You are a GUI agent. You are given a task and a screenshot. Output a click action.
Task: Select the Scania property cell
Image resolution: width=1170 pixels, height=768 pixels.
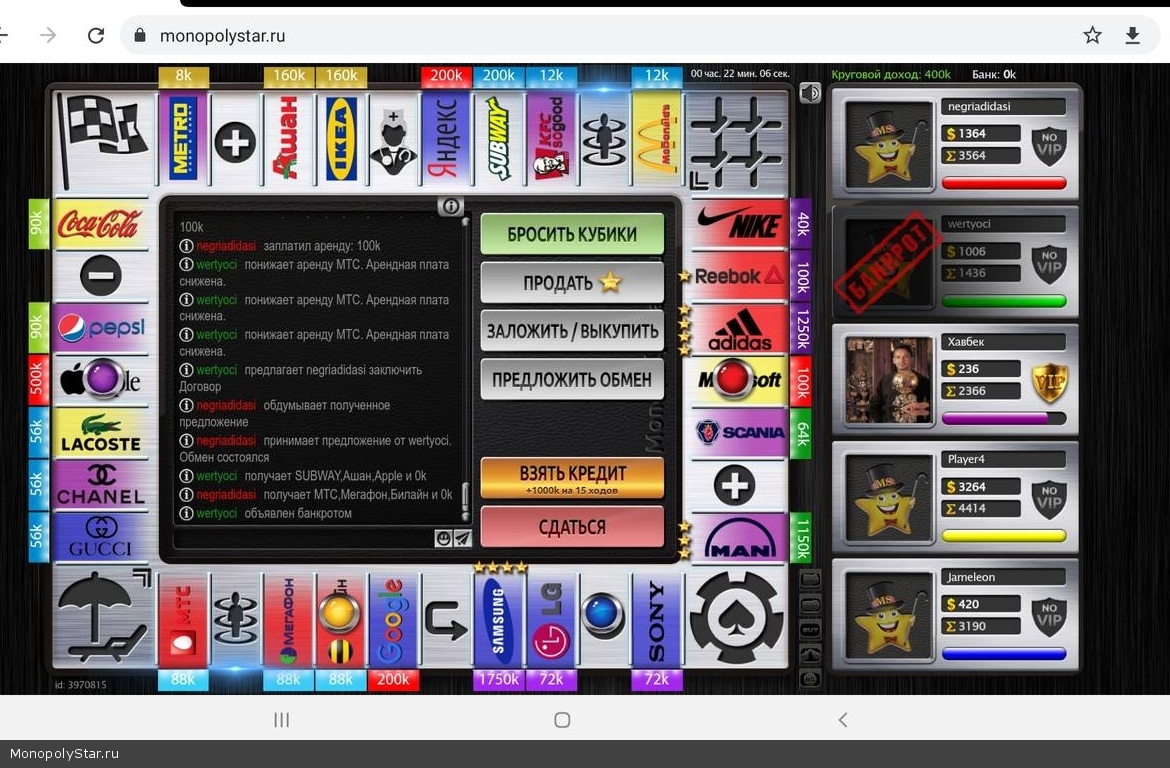(x=739, y=432)
